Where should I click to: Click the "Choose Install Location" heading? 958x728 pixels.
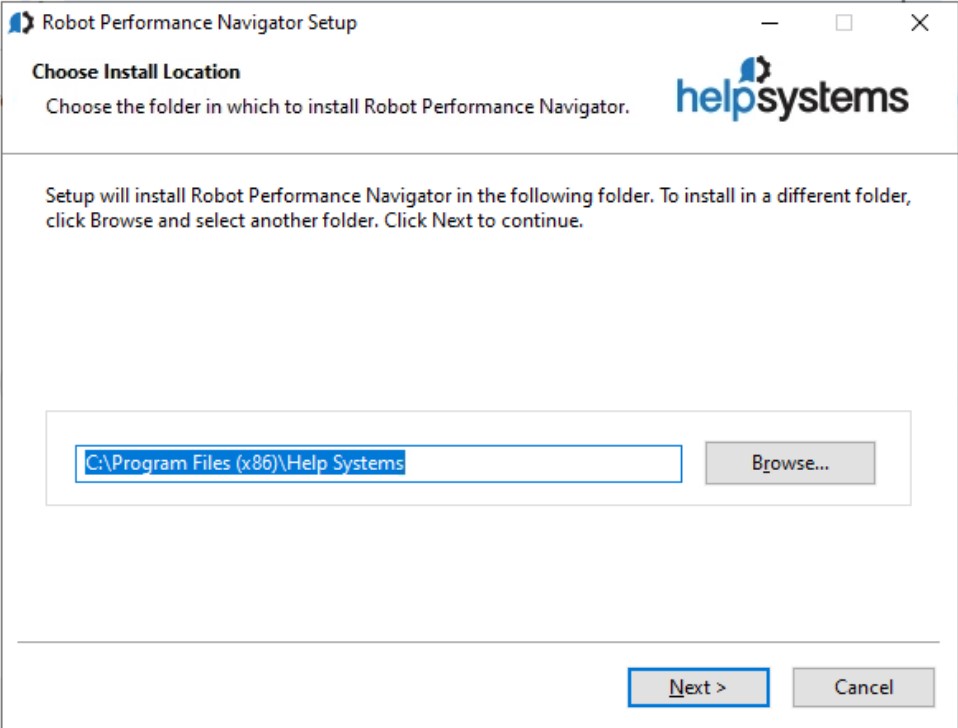(x=136, y=72)
